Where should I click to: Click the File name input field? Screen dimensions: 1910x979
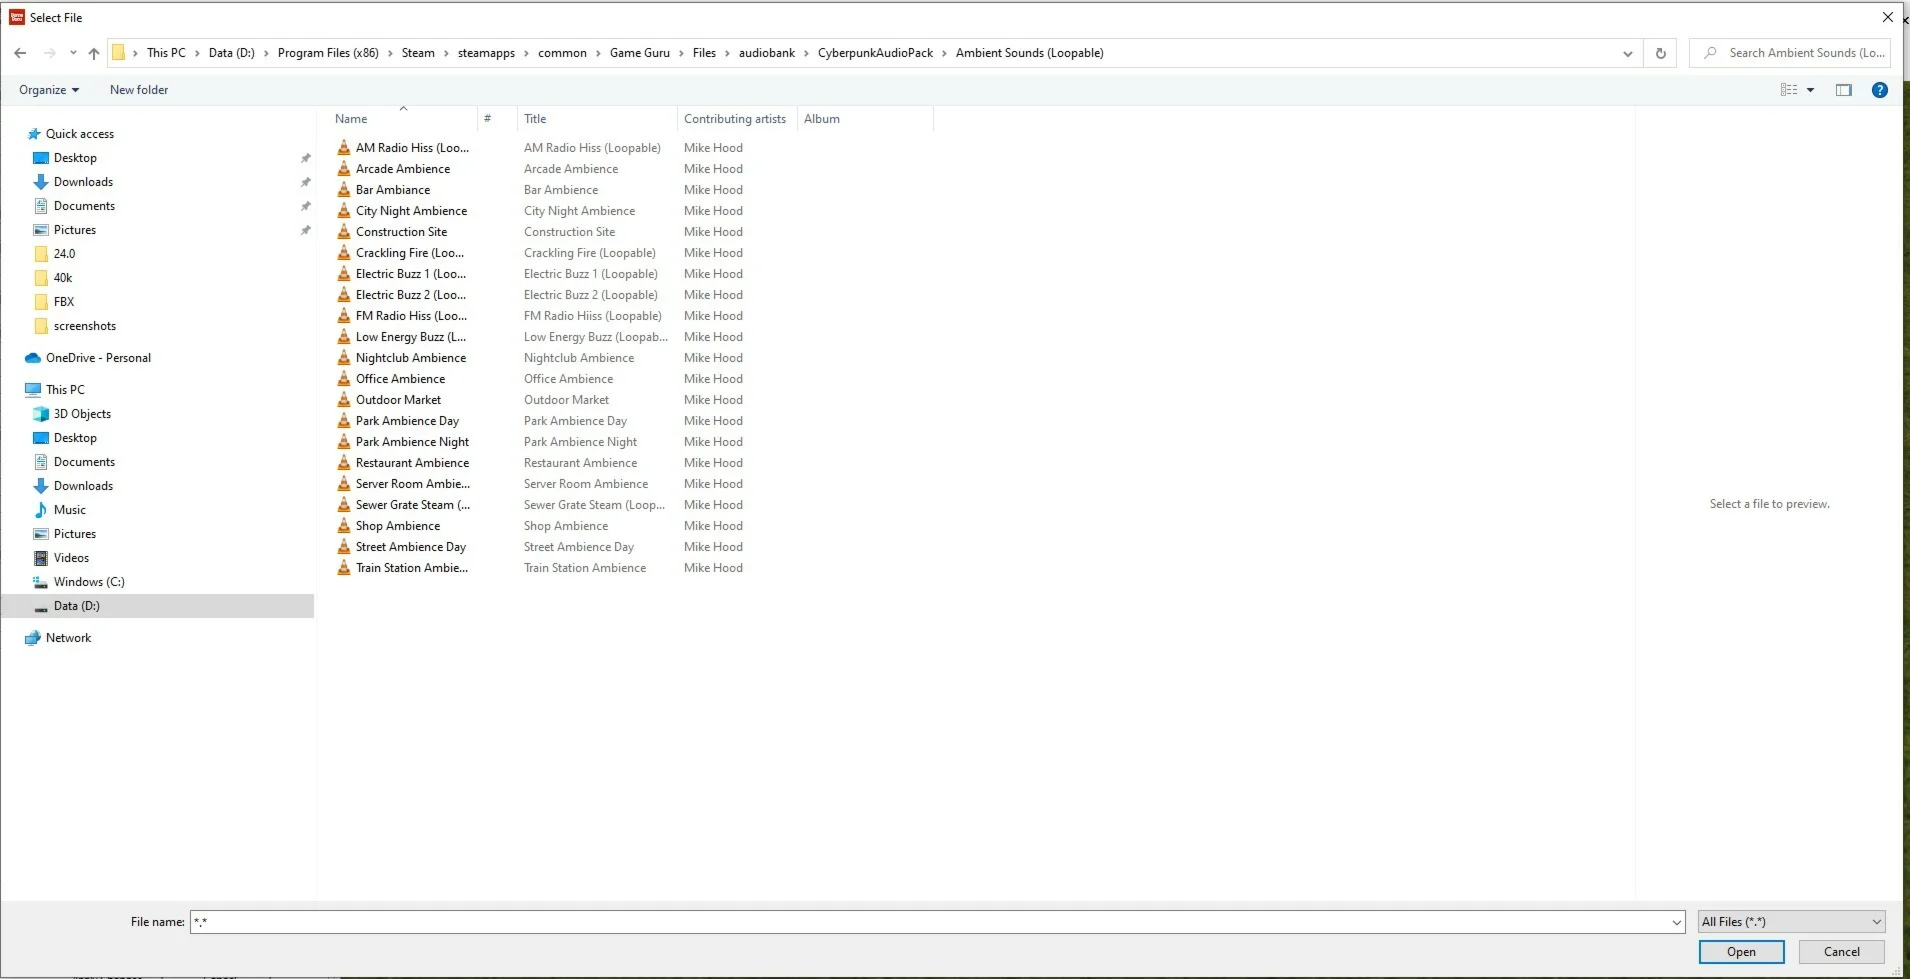[930, 922]
